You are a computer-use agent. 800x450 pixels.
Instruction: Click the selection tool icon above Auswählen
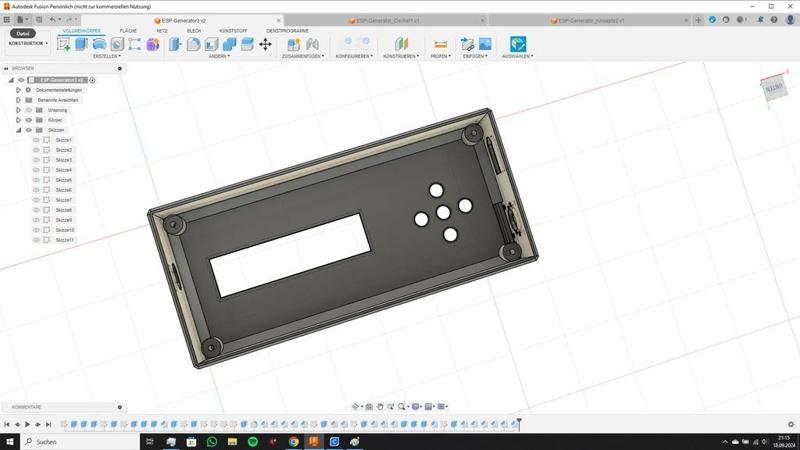(517, 44)
